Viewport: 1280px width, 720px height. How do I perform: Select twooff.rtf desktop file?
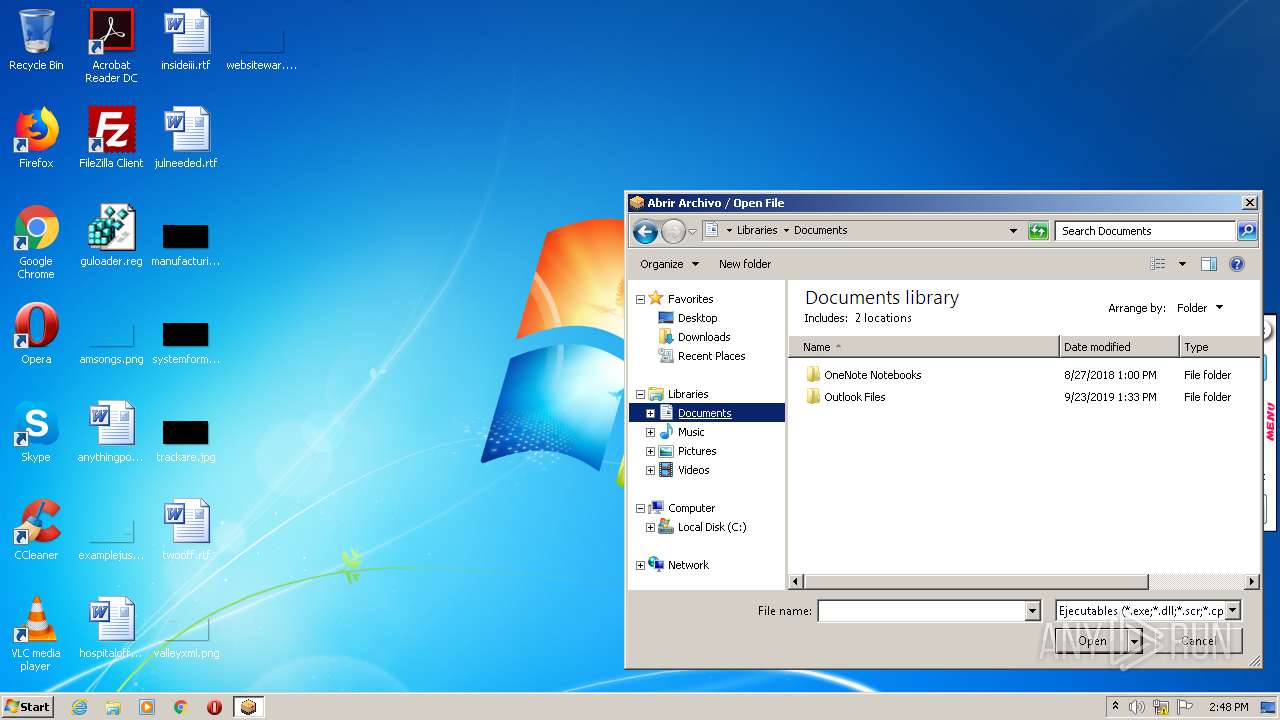[x=186, y=530]
